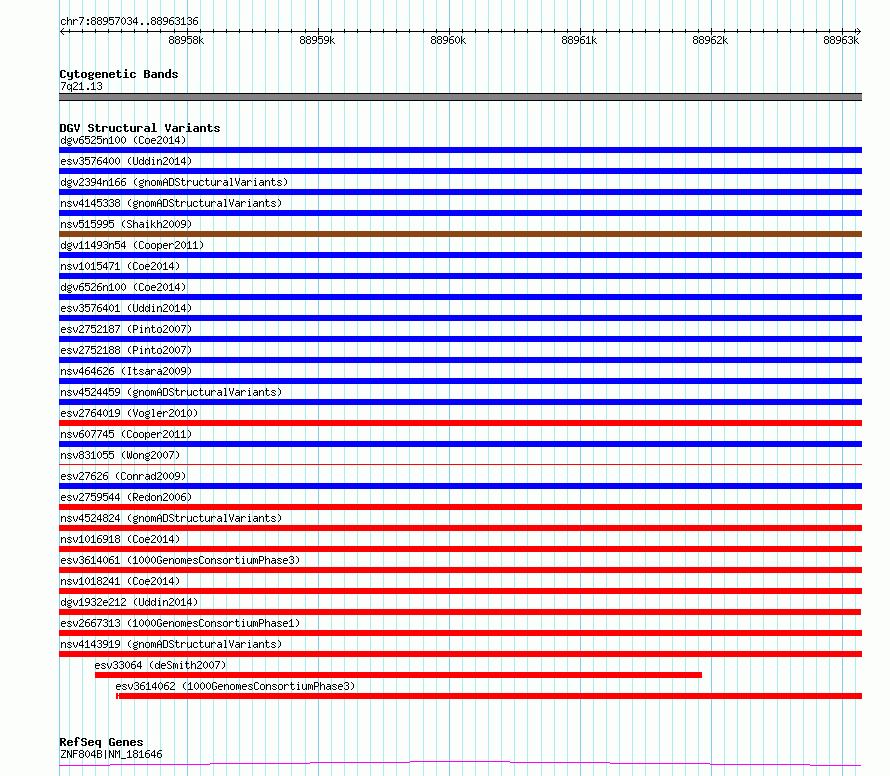The height and width of the screenshot is (776, 890).
Task: Open esv3614062 (1000GenomesConsortiumPhase3) label
Action: click(x=235, y=686)
